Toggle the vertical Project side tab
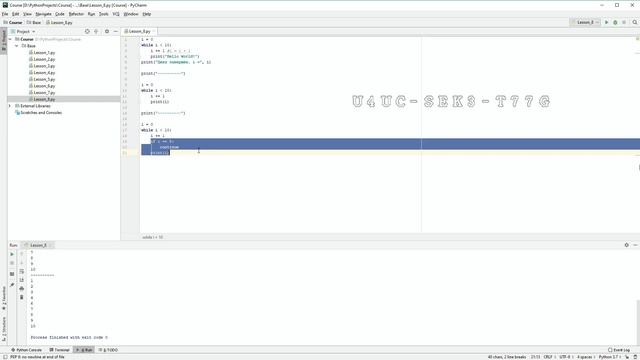640x360 pixels. coord(4,40)
